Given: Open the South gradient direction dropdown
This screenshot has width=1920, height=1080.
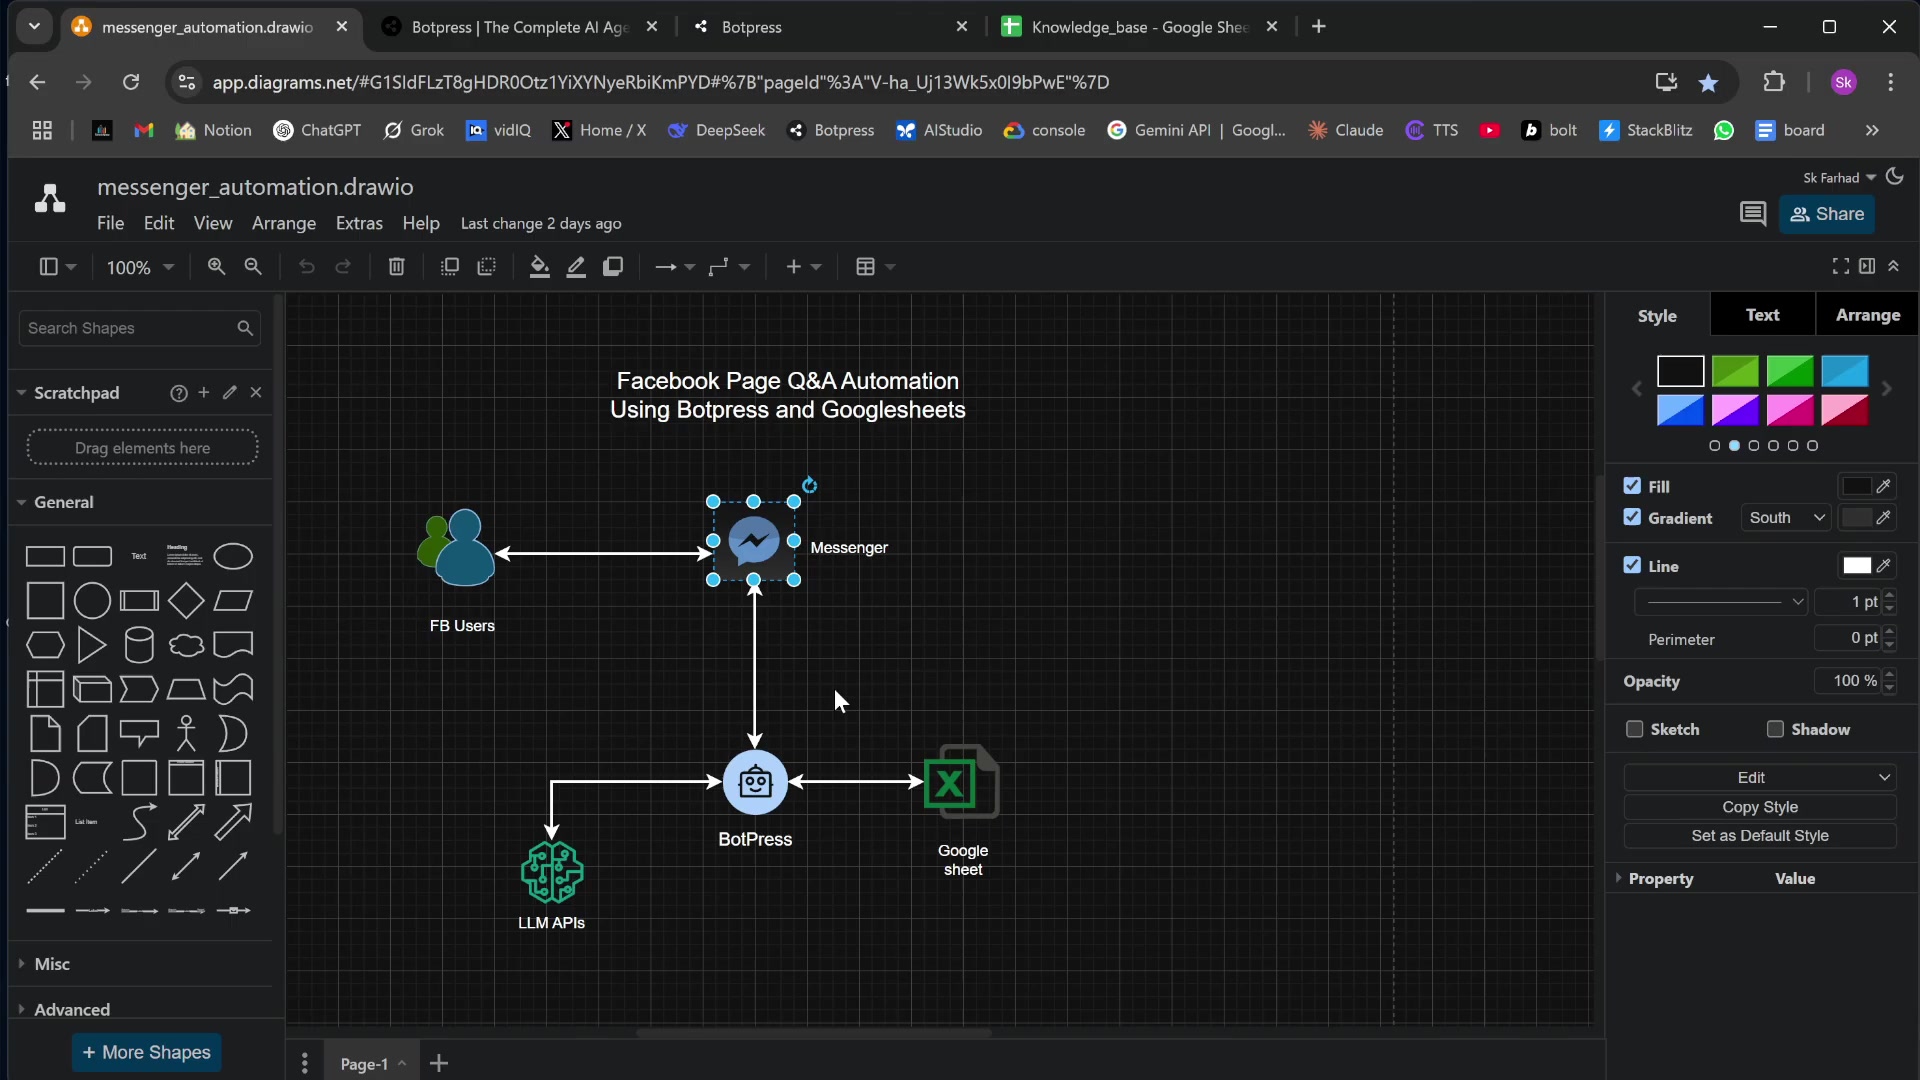Looking at the screenshot, I should (x=1786, y=517).
